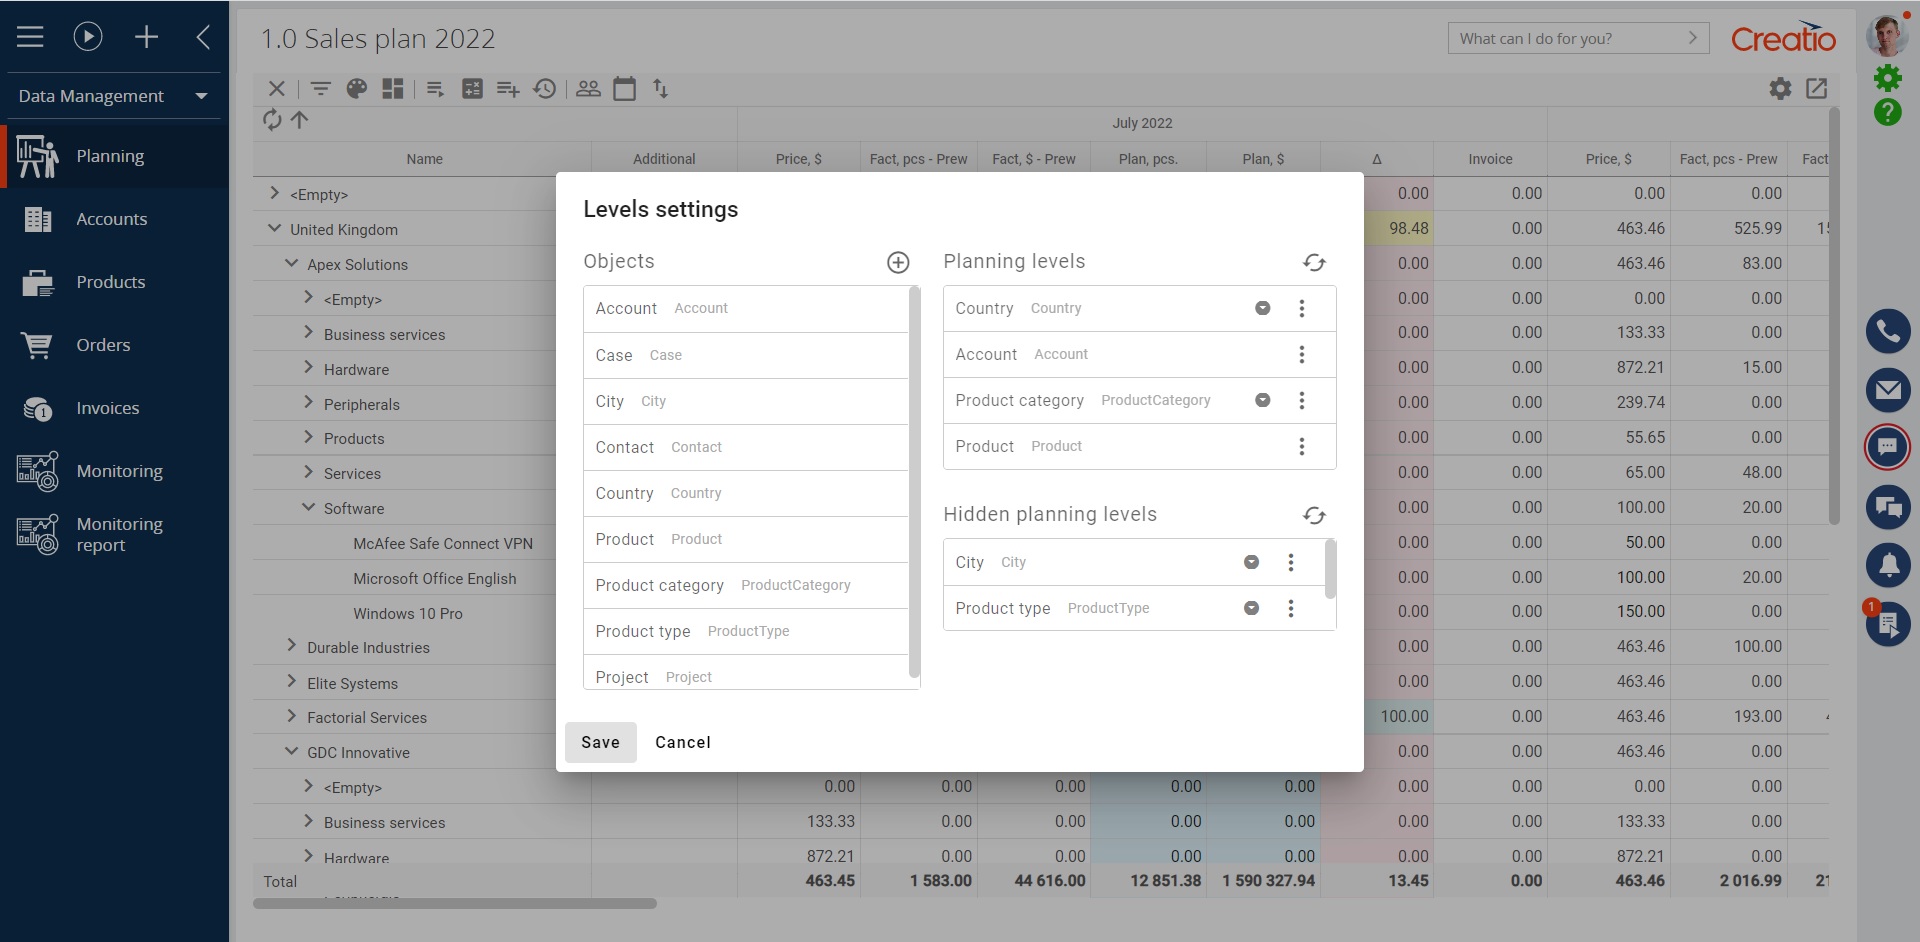The image size is (1920, 942).
Task: Select the palette styling icon in the toolbar
Action: point(356,89)
